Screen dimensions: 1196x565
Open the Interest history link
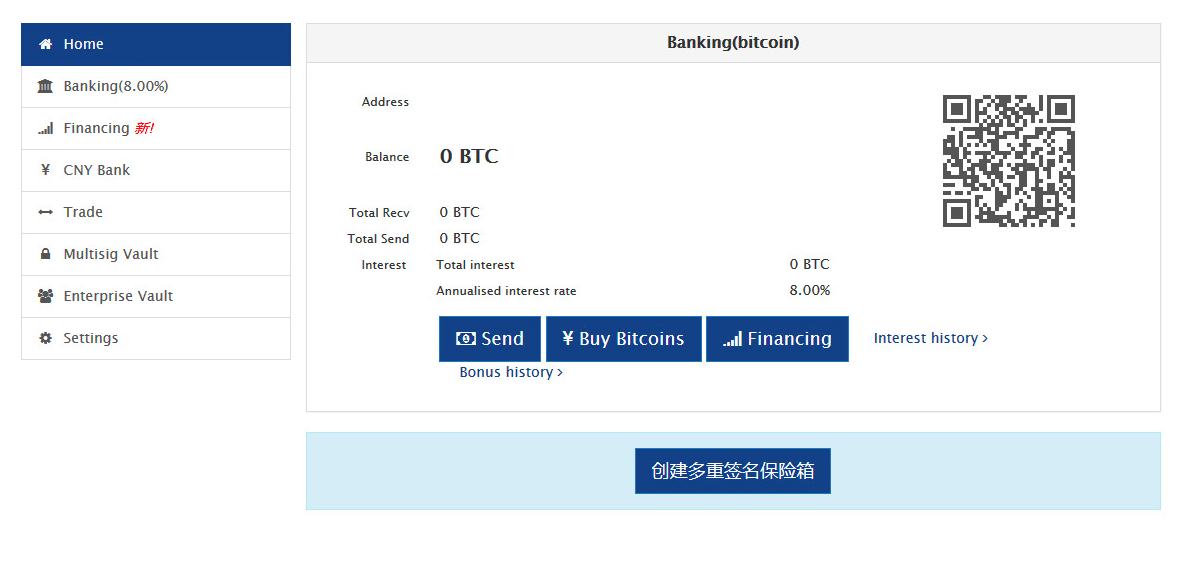click(931, 338)
